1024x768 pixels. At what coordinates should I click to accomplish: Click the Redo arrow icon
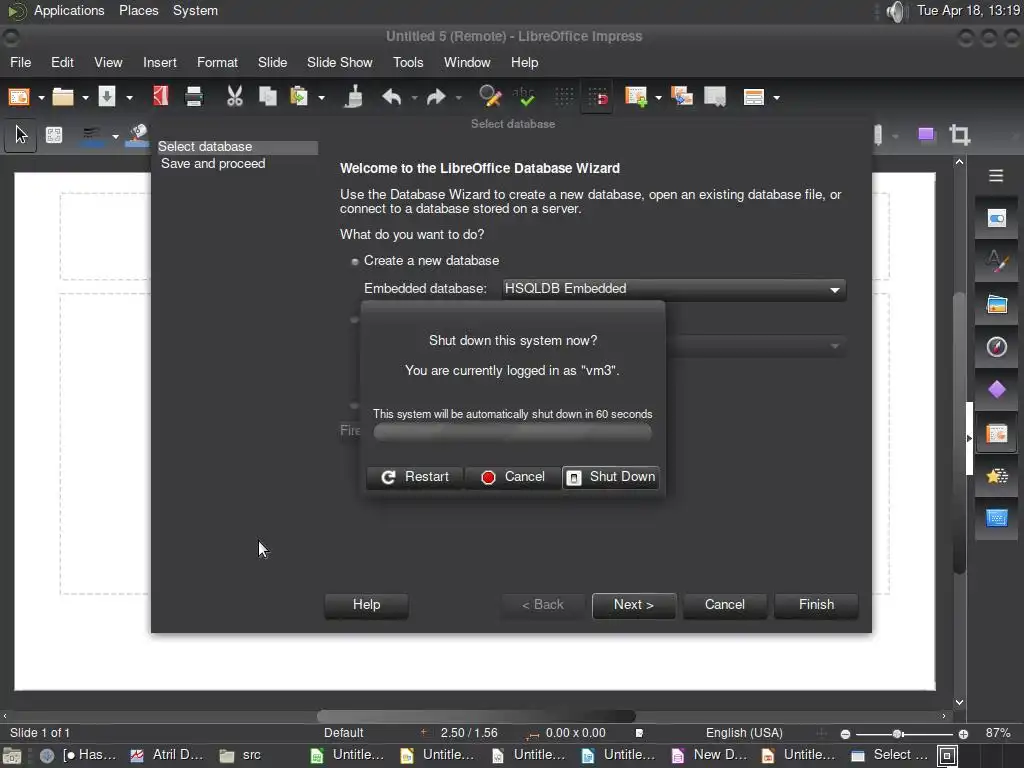[436, 97]
